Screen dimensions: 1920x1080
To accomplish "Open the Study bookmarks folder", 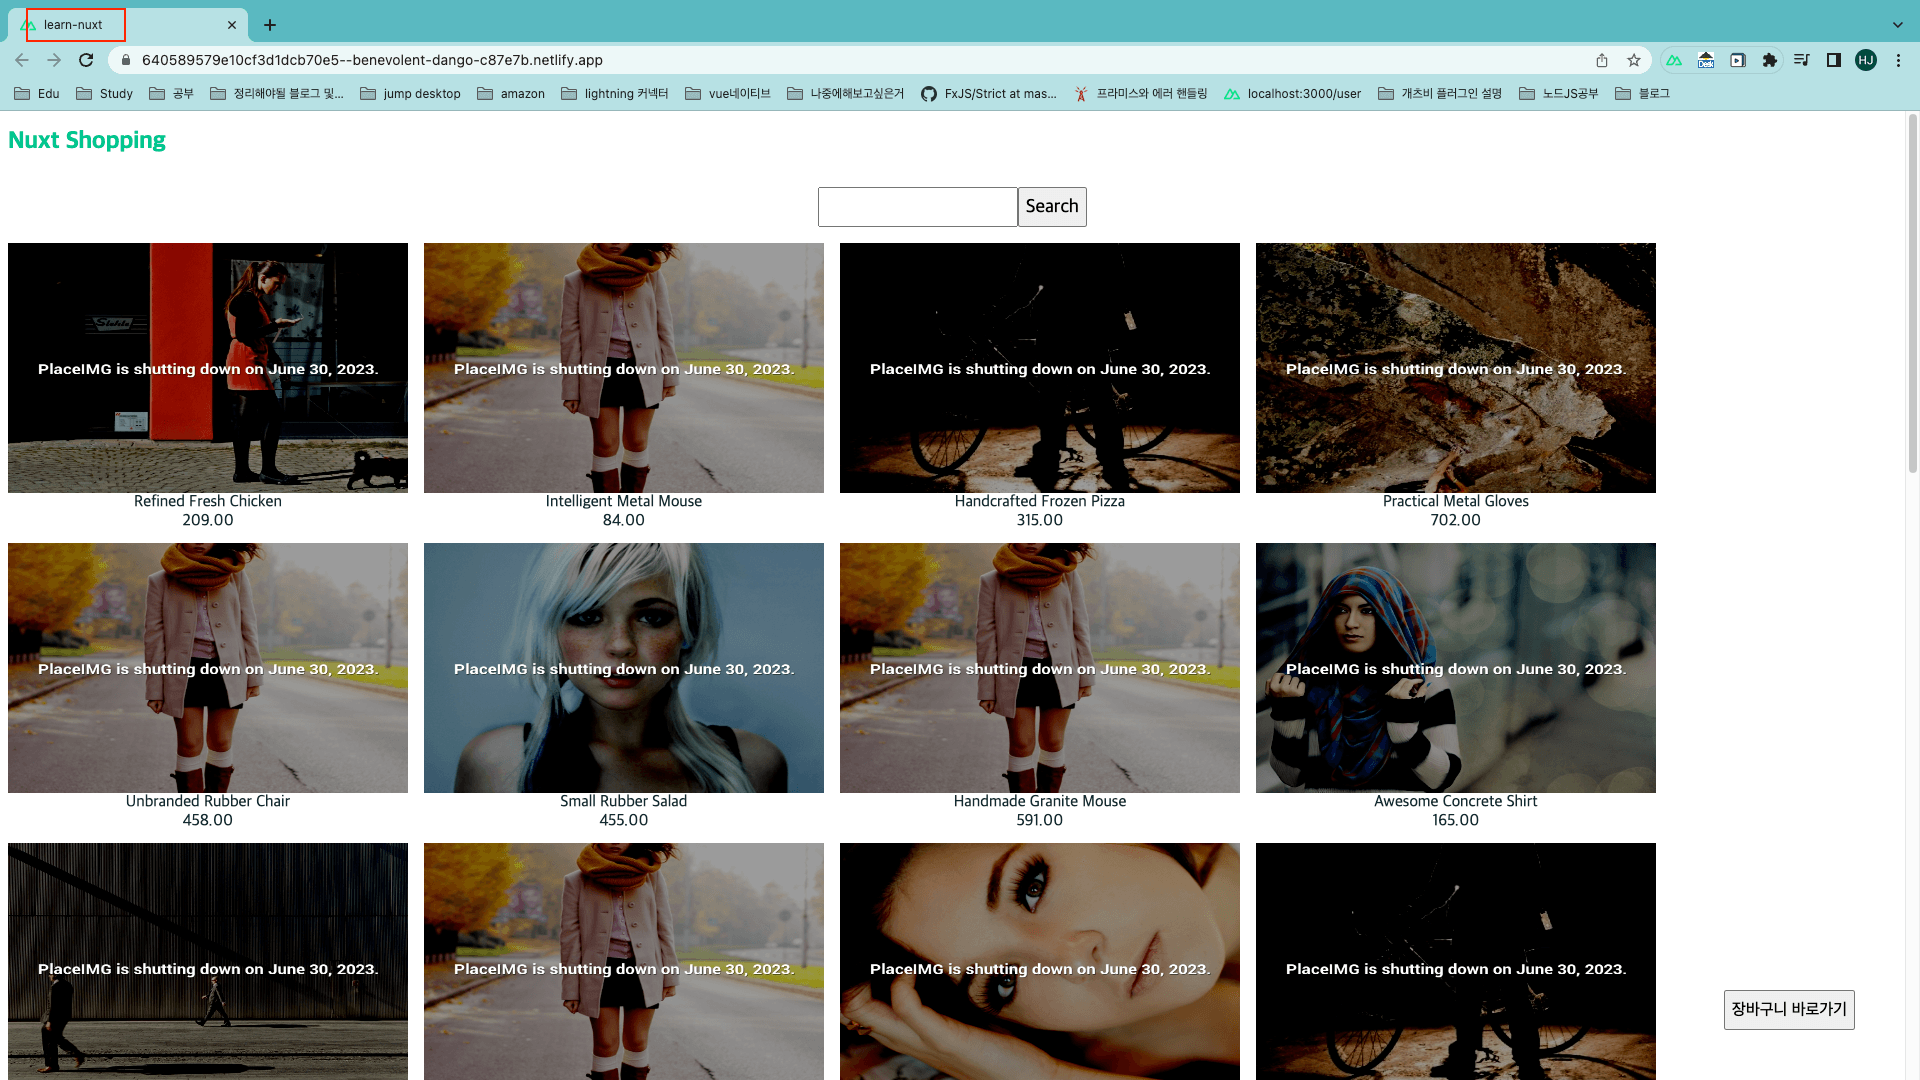I will tap(105, 93).
